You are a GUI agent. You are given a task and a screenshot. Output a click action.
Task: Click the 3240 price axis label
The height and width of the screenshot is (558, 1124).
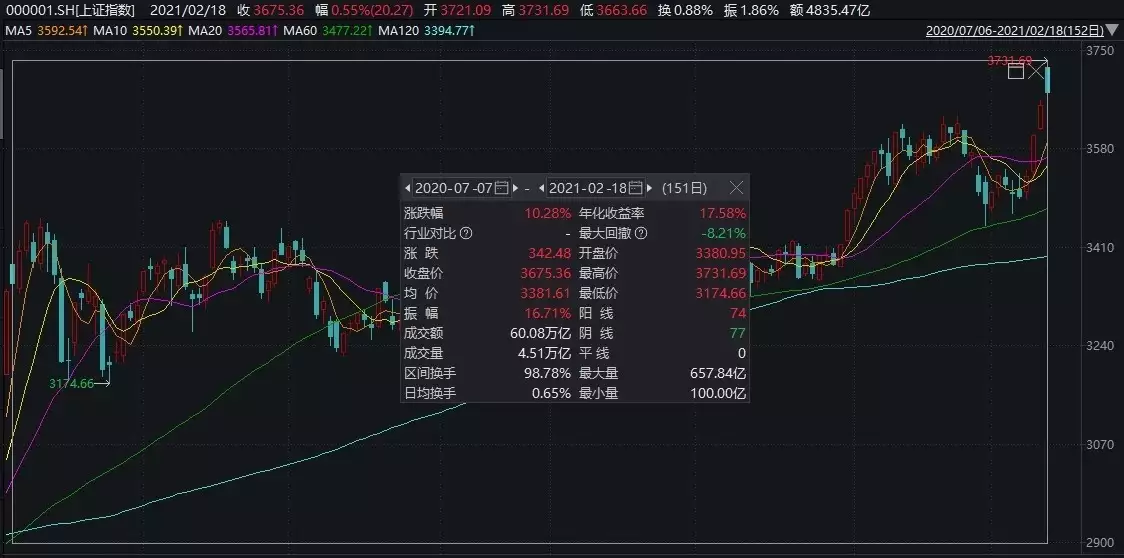pyautogui.click(x=1100, y=346)
